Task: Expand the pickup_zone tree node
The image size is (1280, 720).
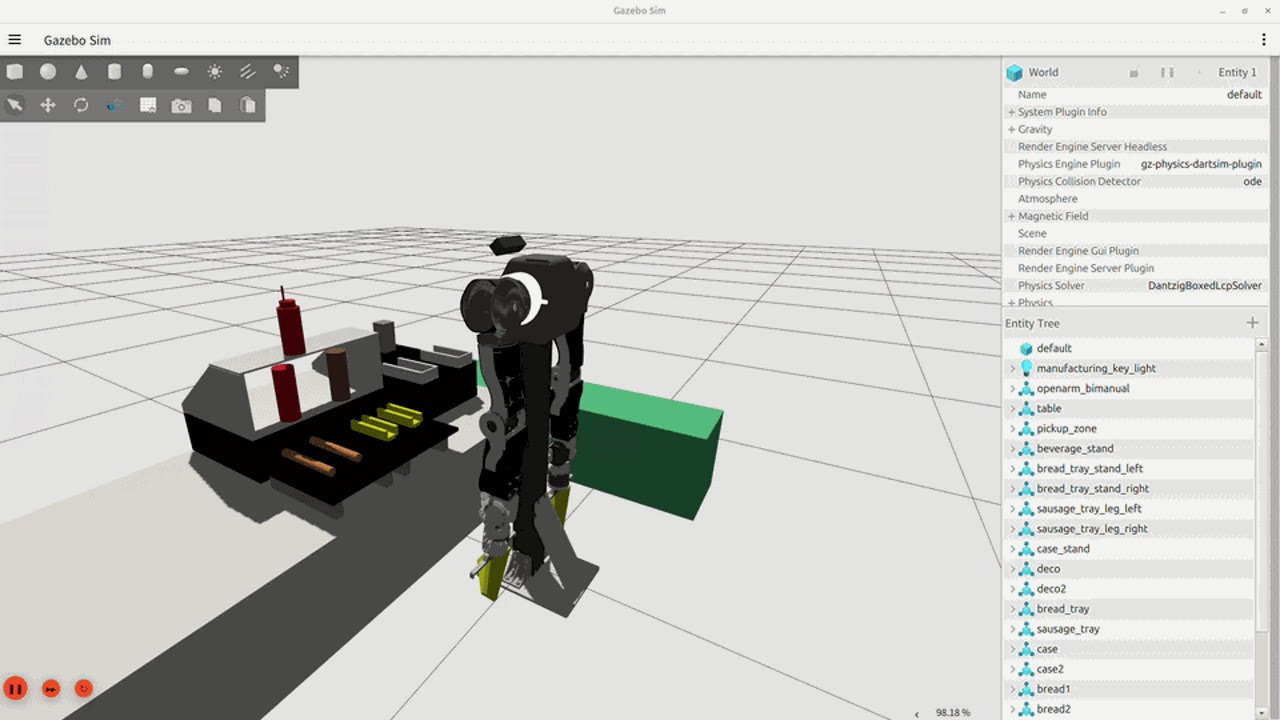Action: tap(1012, 428)
